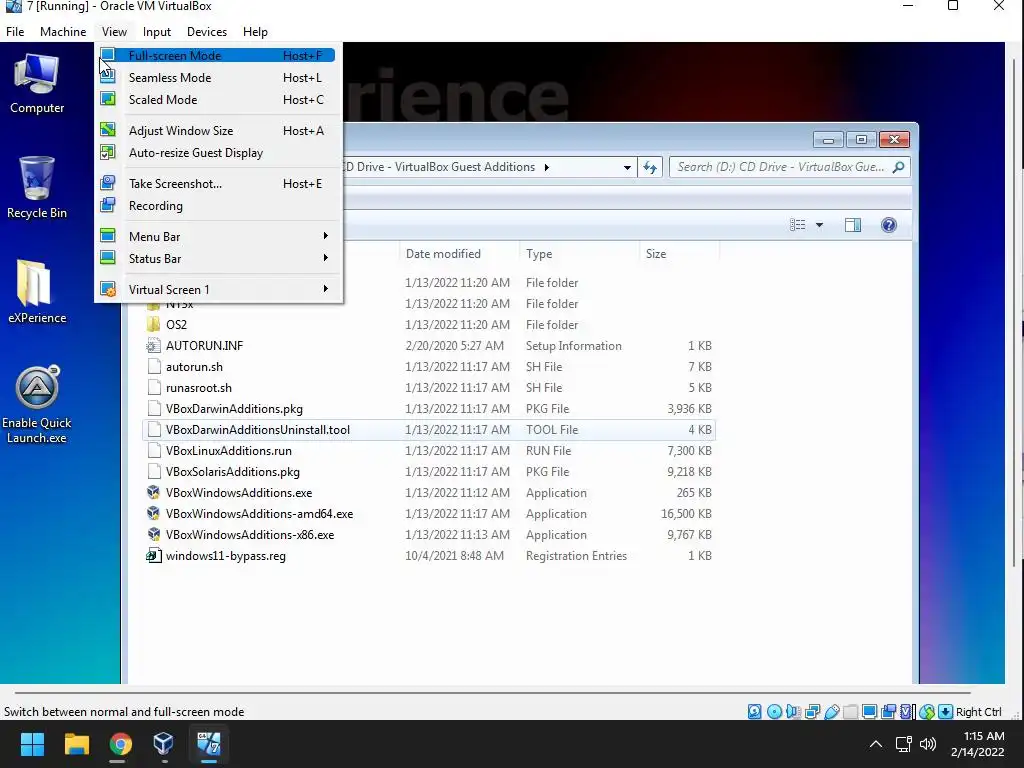
Task: Sort by Type column header
Action: (579, 254)
